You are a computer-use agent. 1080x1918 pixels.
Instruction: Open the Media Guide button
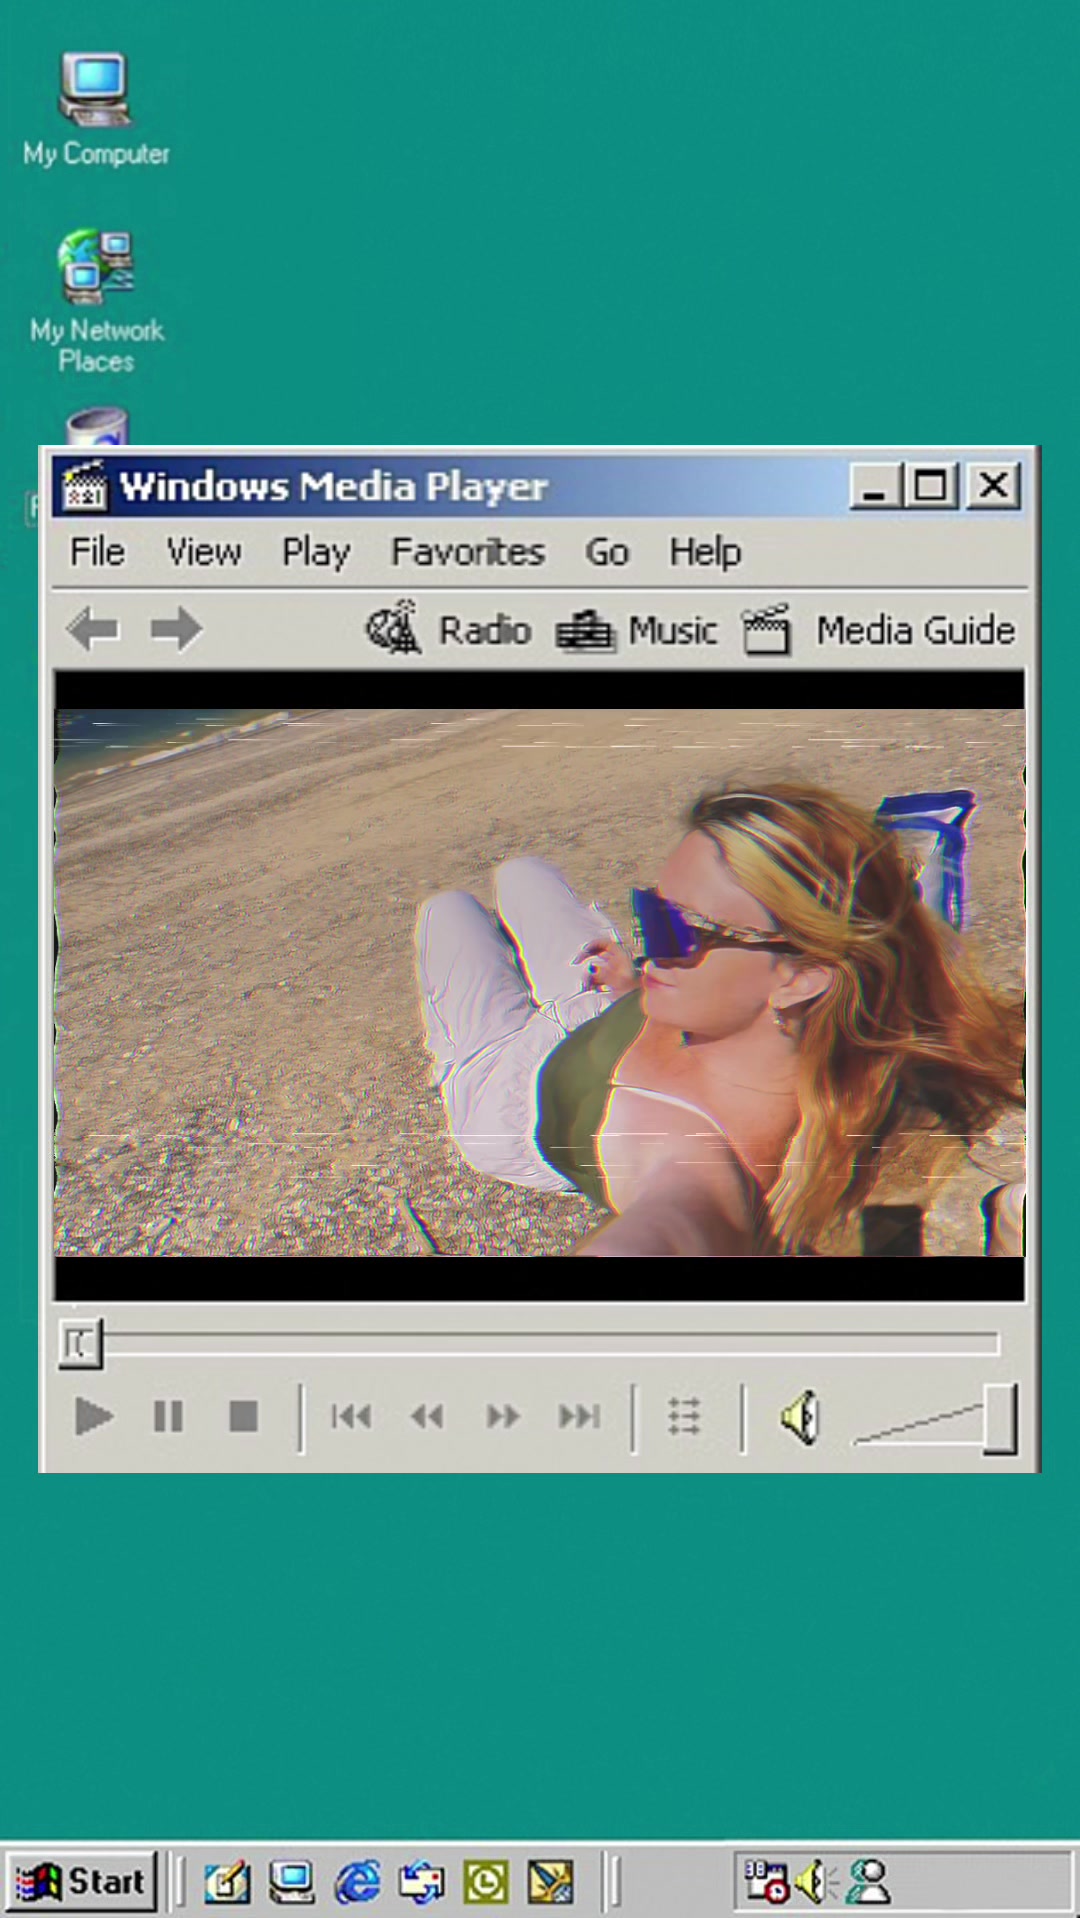pyautogui.click(x=878, y=630)
